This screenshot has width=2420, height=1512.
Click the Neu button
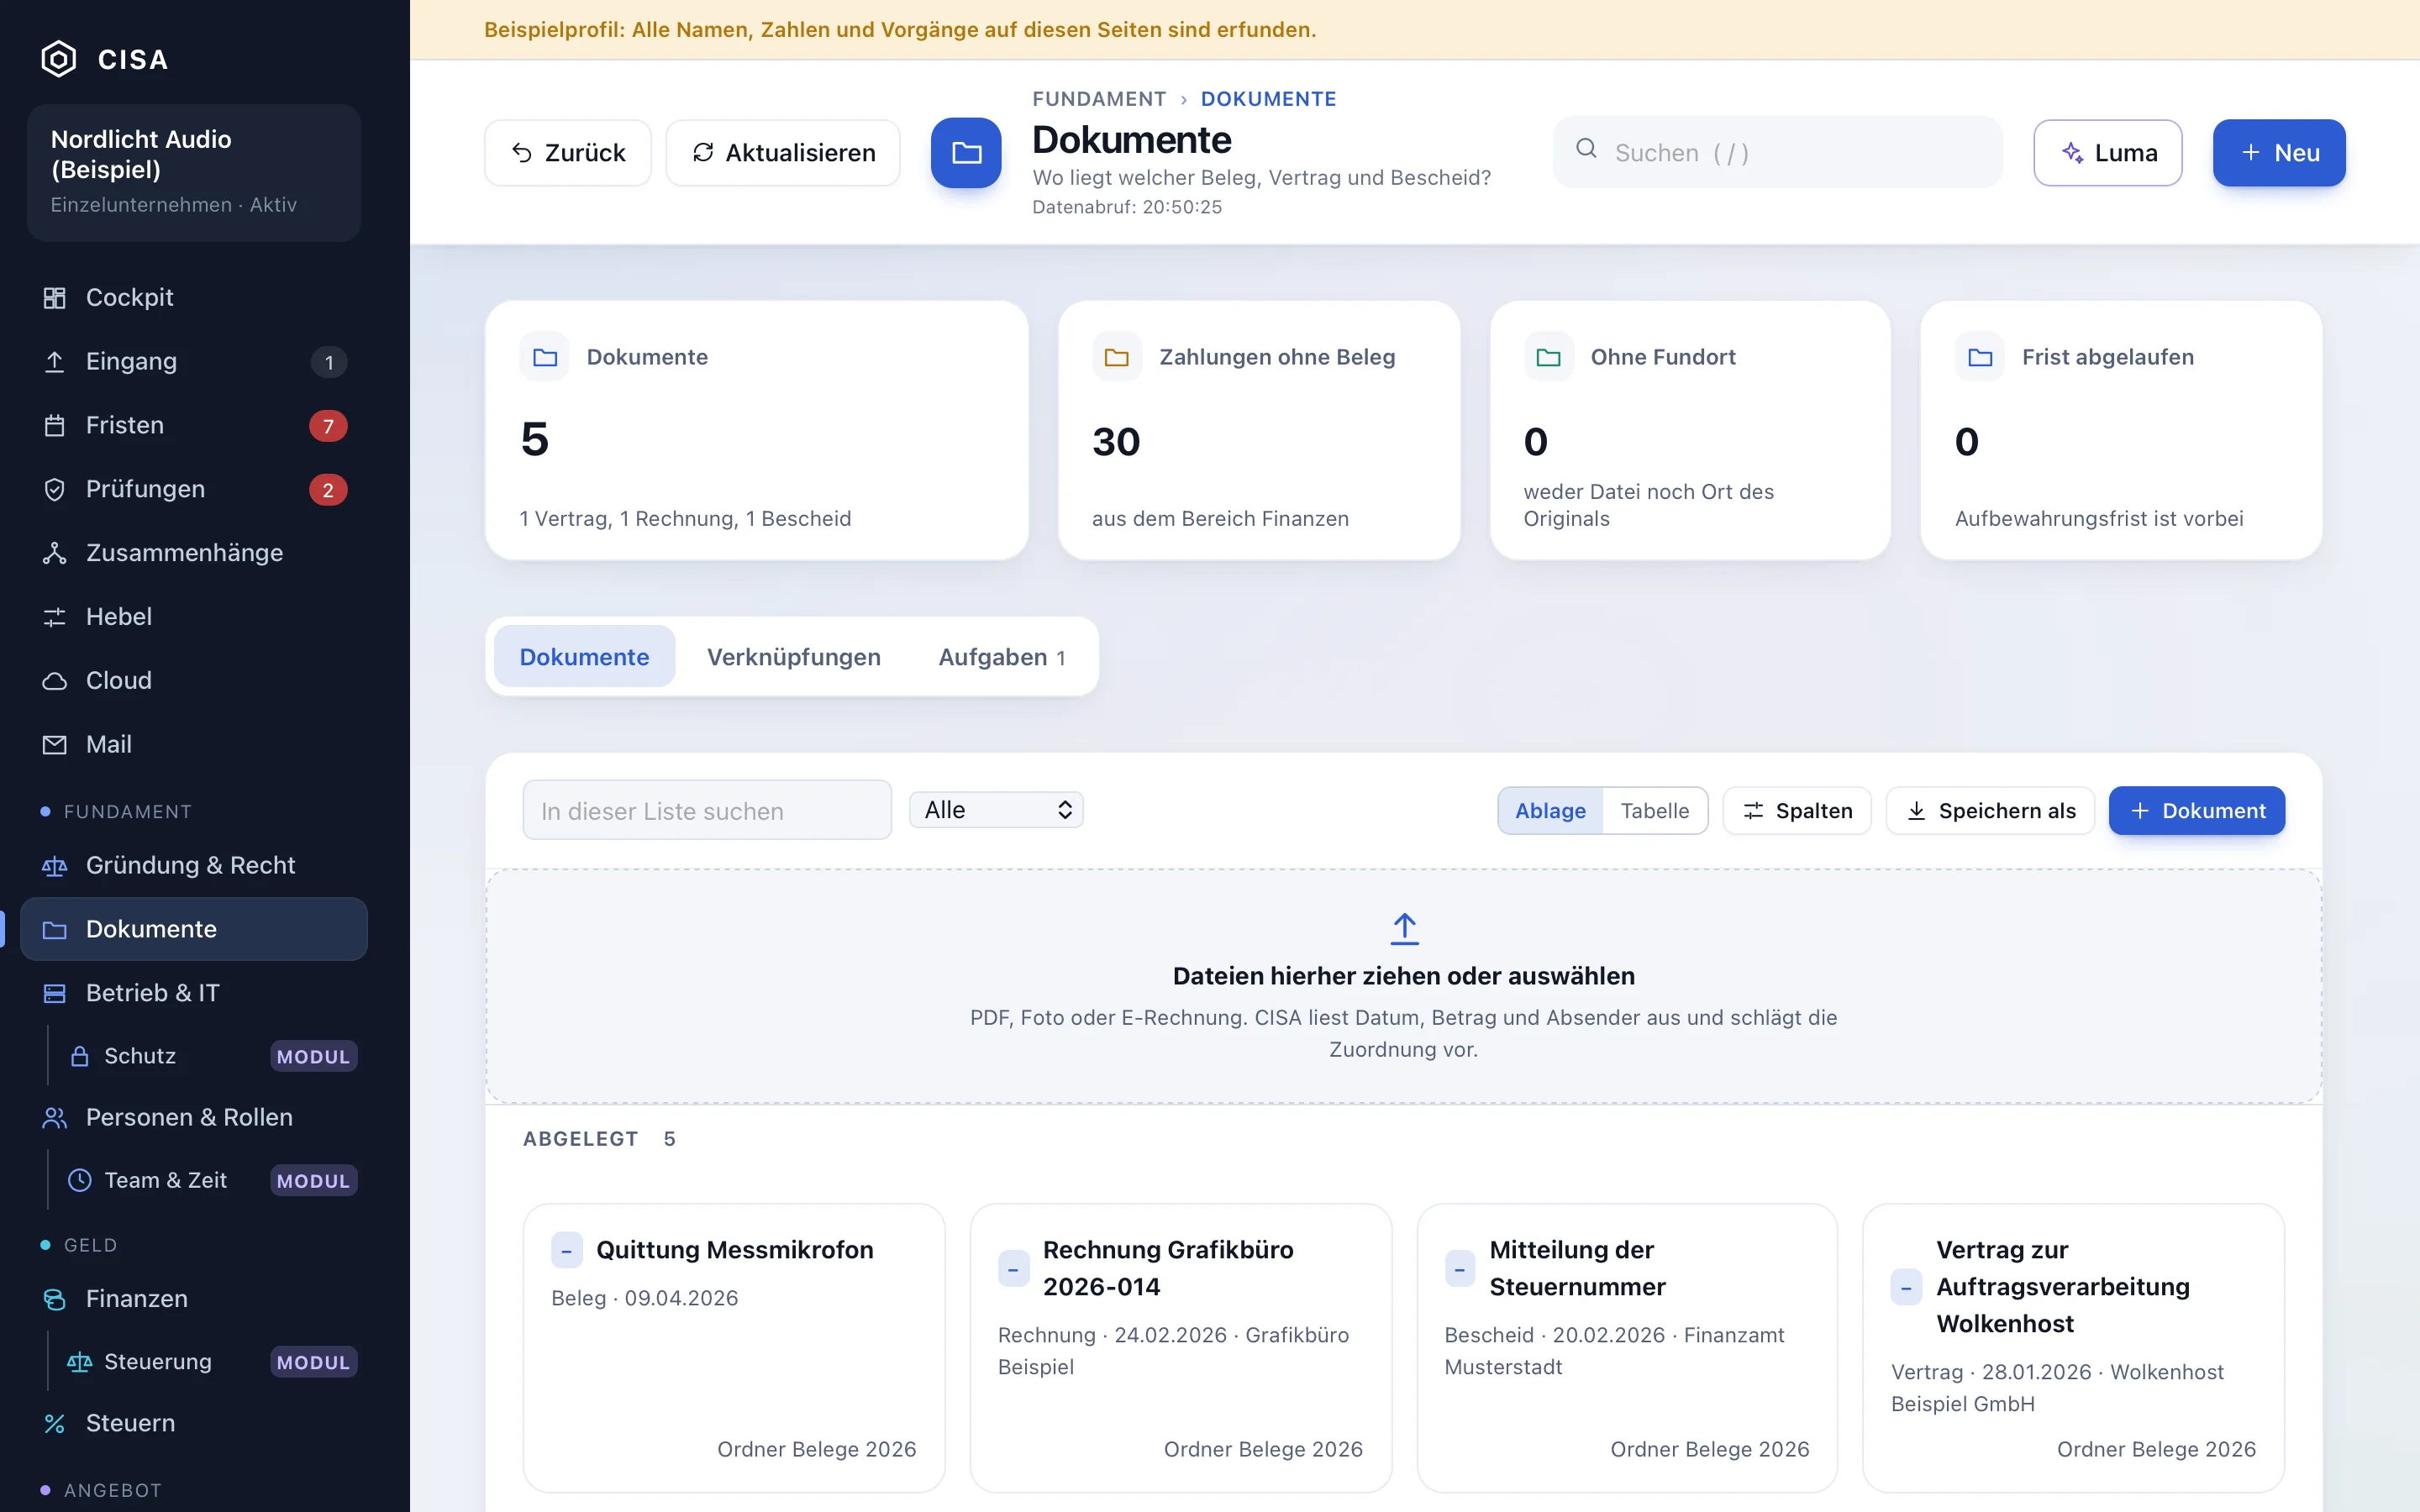pos(2279,153)
